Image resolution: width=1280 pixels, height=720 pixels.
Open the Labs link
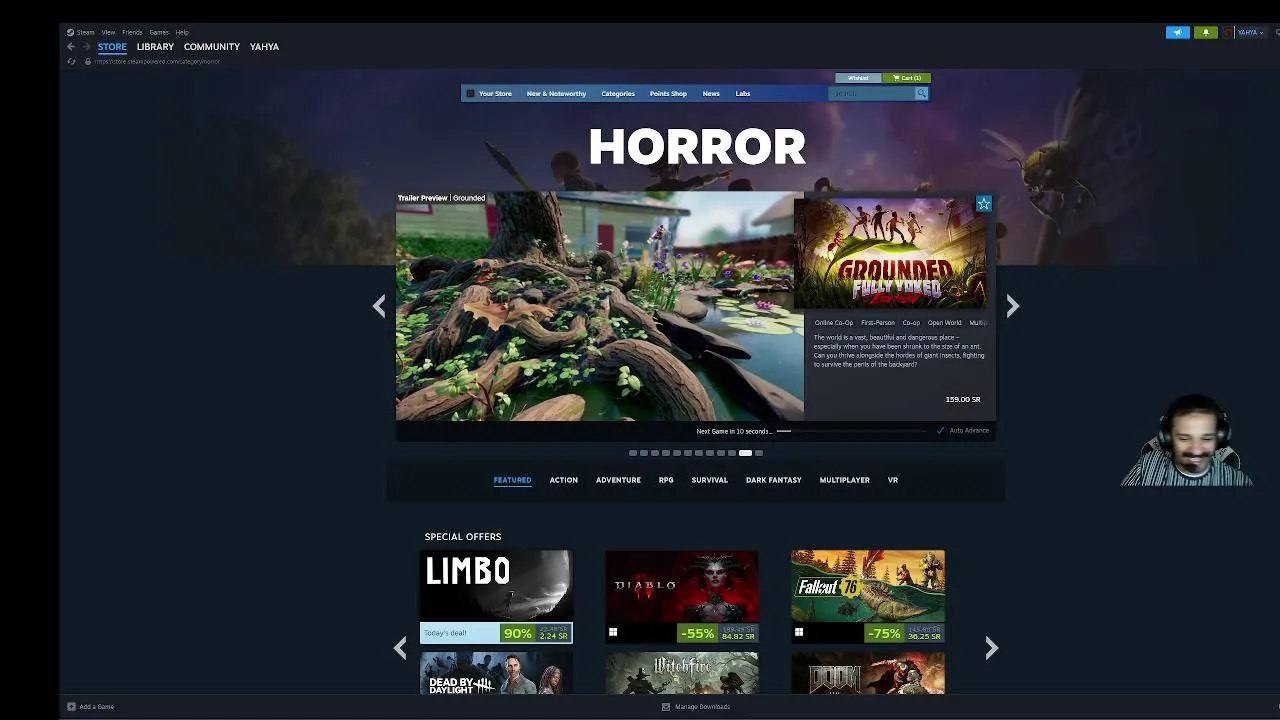click(x=743, y=93)
